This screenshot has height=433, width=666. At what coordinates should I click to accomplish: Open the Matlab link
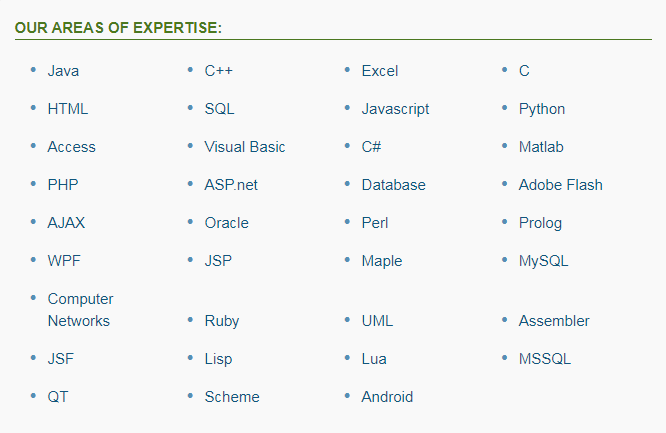point(541,147)
